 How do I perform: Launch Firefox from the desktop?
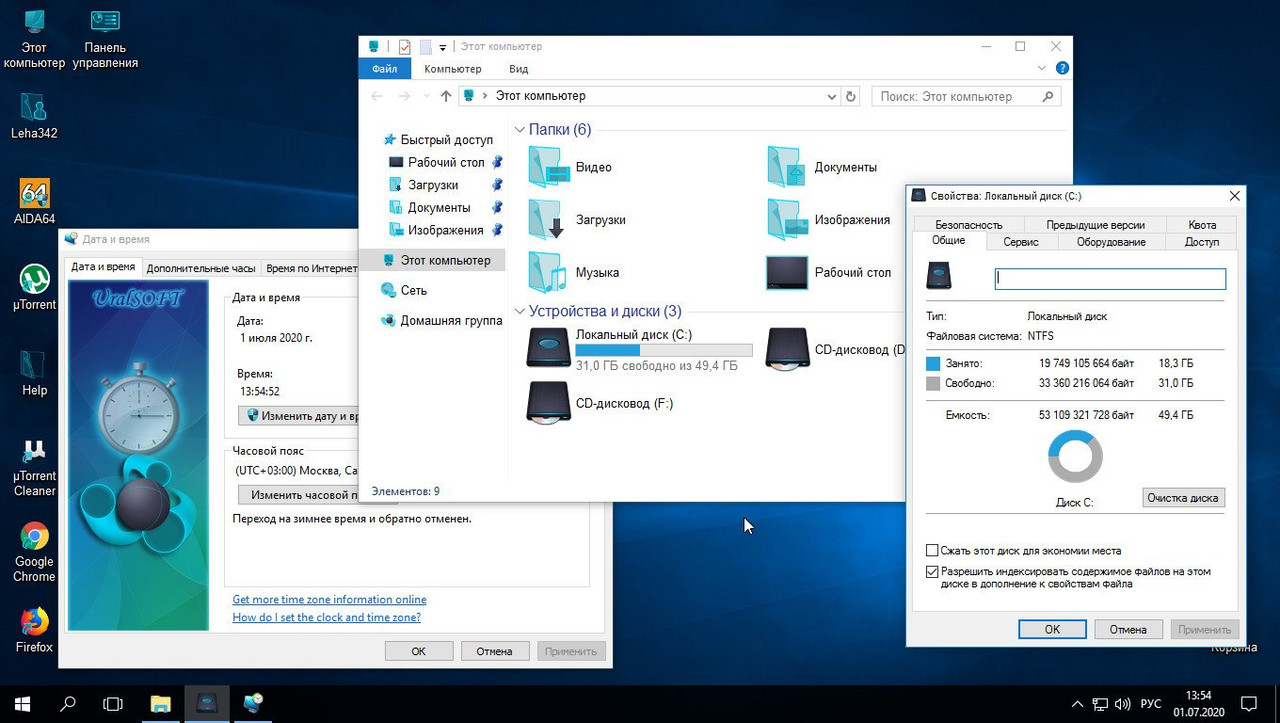[x=34, y=629]
